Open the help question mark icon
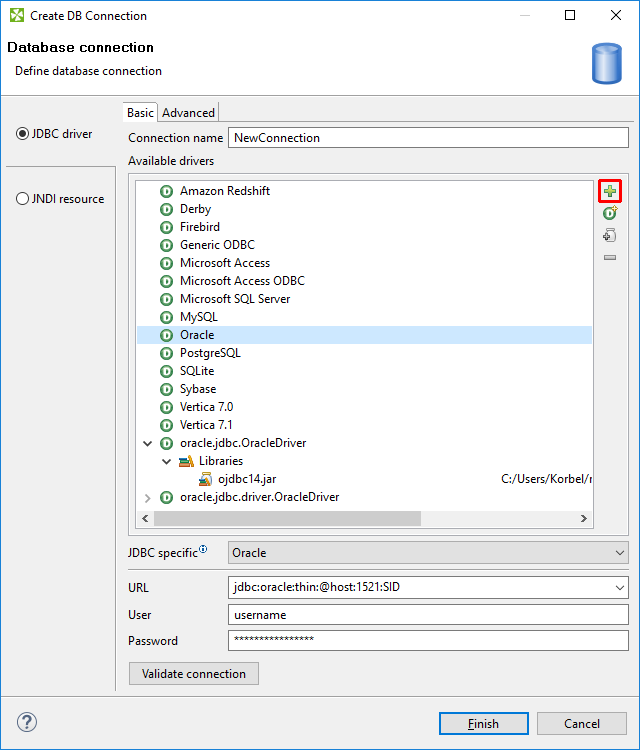This screenshot has width=640, height=750. [27, 722]
